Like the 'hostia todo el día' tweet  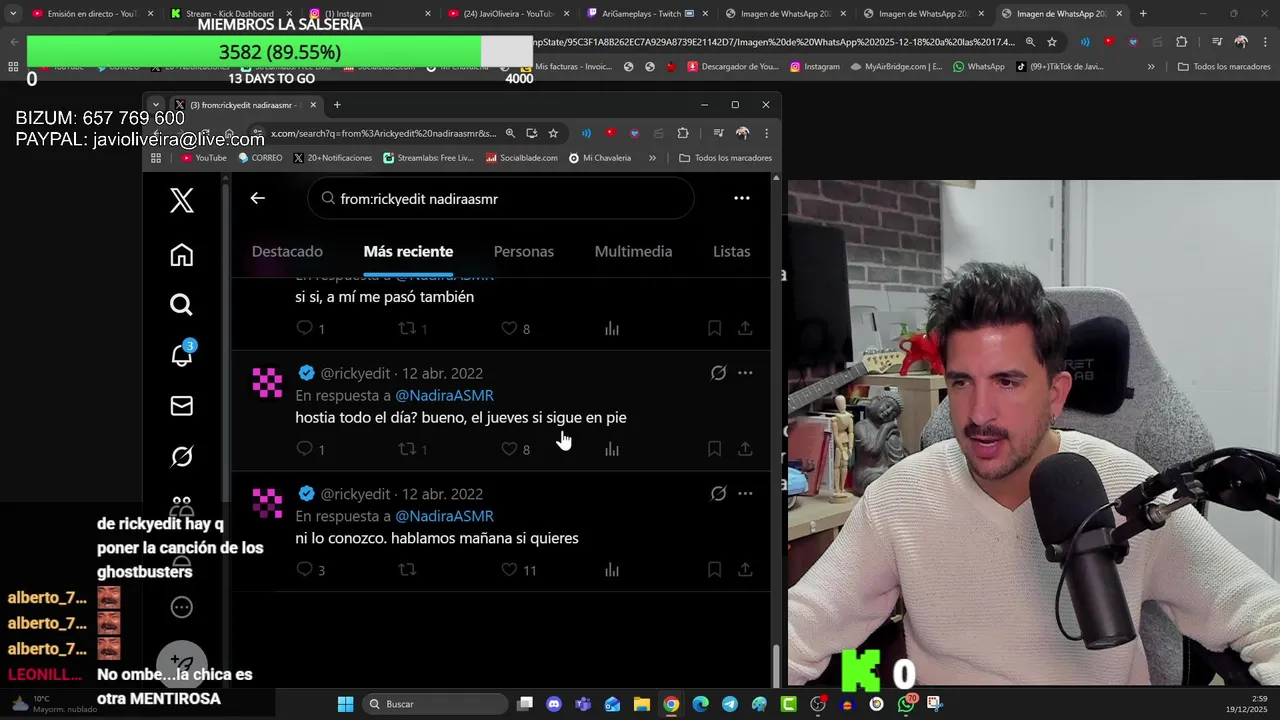click(x=509, y=449)
